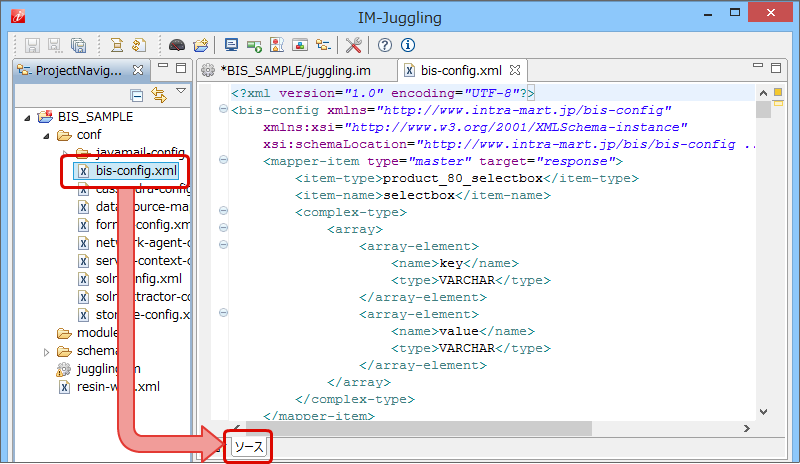Image resolution: width=800 pixels, height=464 pixels.
Task: Fold the array element
Action: click(x=223, y=228)
